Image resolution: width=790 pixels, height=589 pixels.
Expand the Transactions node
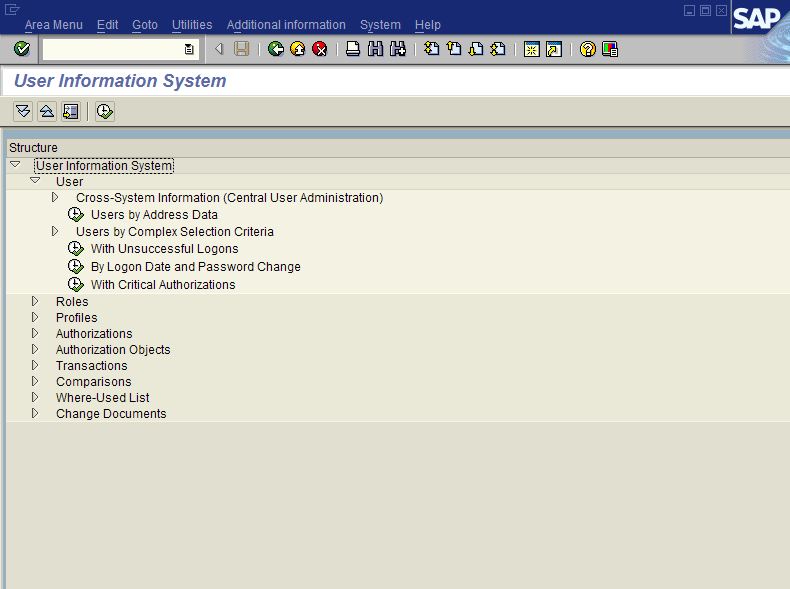coord(35,365)
